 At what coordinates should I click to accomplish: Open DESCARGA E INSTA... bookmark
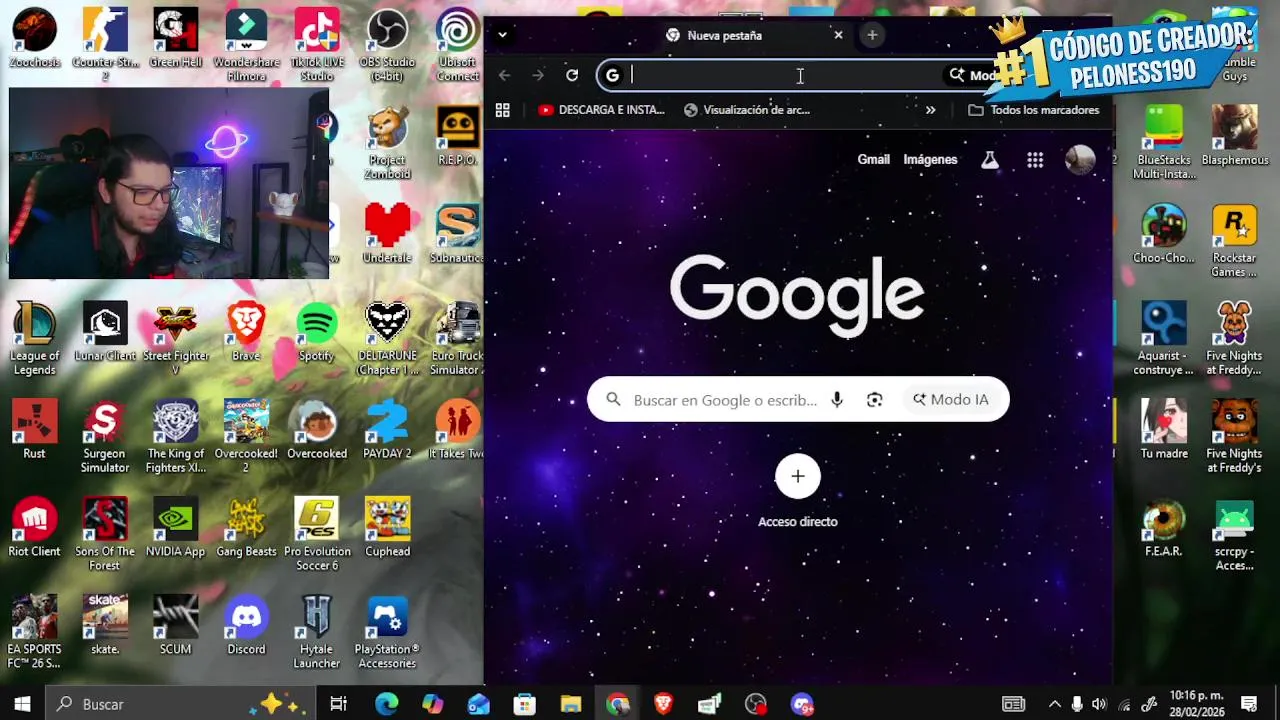point(601,110)
